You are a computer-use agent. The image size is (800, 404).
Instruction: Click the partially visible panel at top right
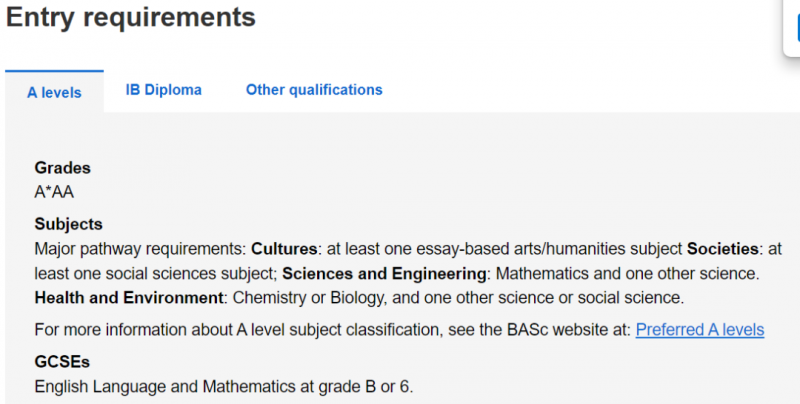(x=791, y=27)
